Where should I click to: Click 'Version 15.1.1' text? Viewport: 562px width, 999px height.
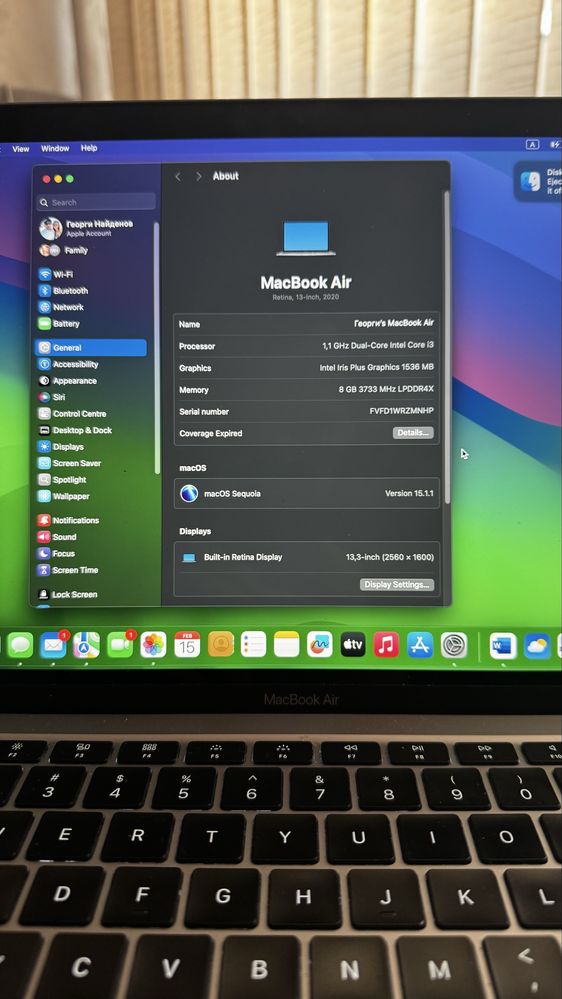[x=409, y=494]
